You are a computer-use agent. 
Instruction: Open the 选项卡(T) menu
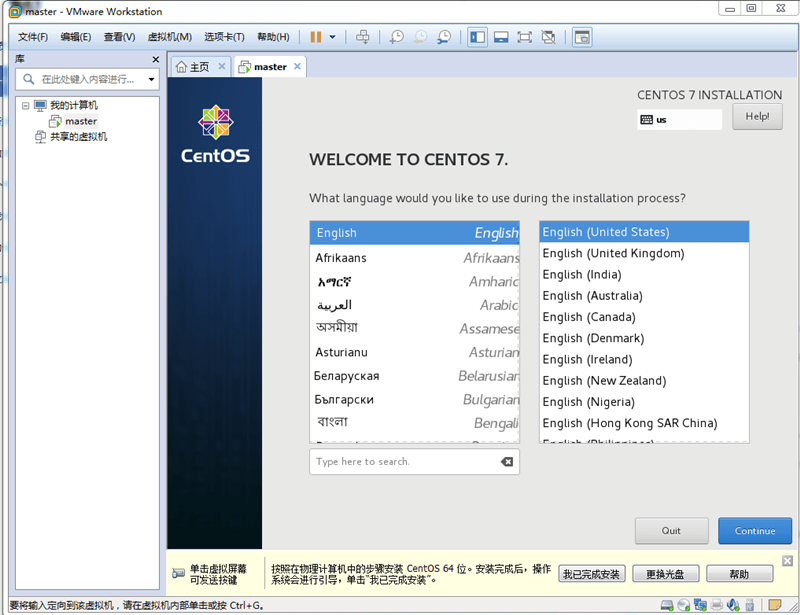[x=224, y=37]
